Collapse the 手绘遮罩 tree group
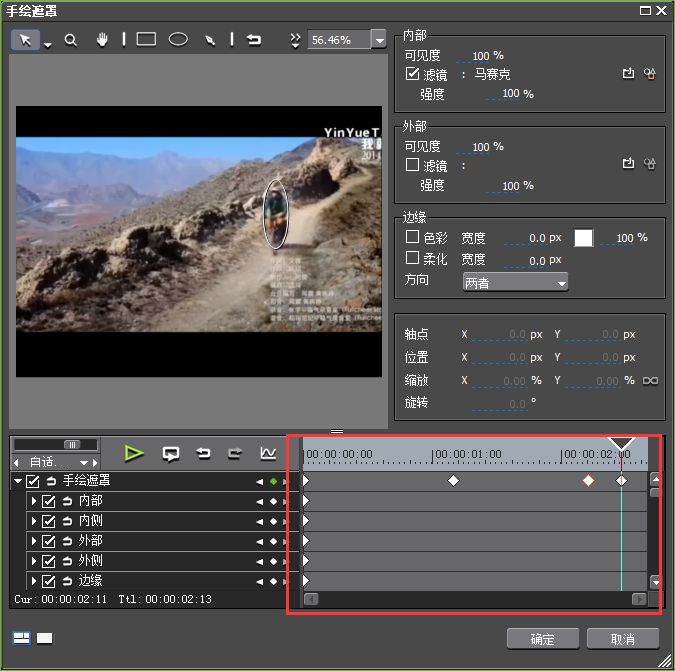675x671 pixels. tap(18, 481)
